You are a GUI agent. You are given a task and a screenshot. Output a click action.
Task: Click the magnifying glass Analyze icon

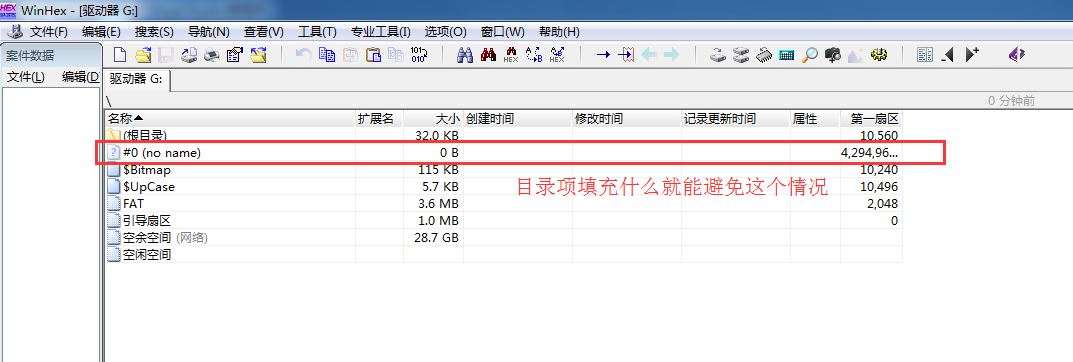pos(810,55)
